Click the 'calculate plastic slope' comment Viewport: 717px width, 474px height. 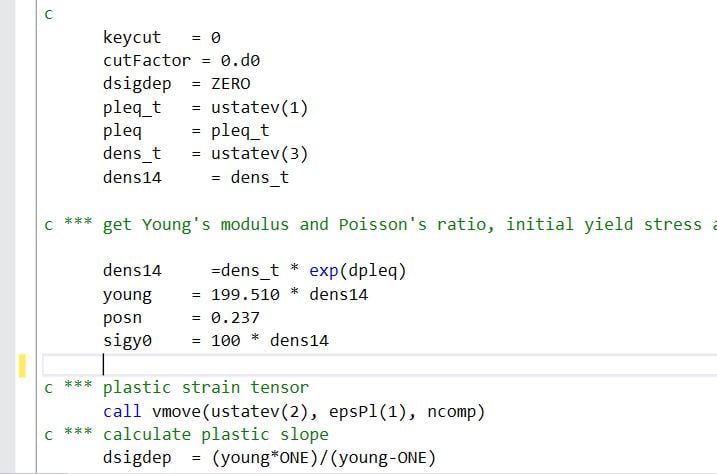[x=216, y=434]
